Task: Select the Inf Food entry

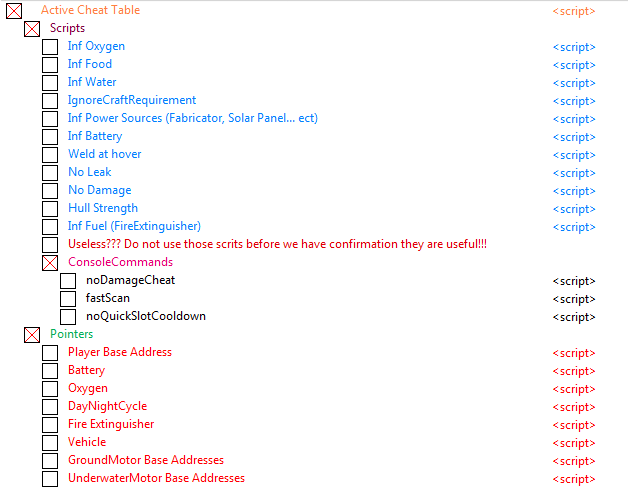Action: 90,64
